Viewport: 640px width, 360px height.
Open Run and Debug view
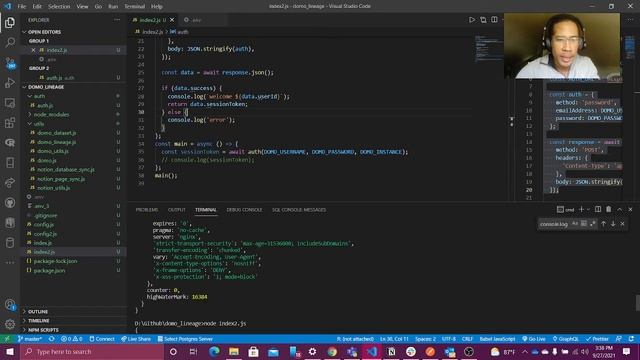pyautogui.click(x=10, y=83)
